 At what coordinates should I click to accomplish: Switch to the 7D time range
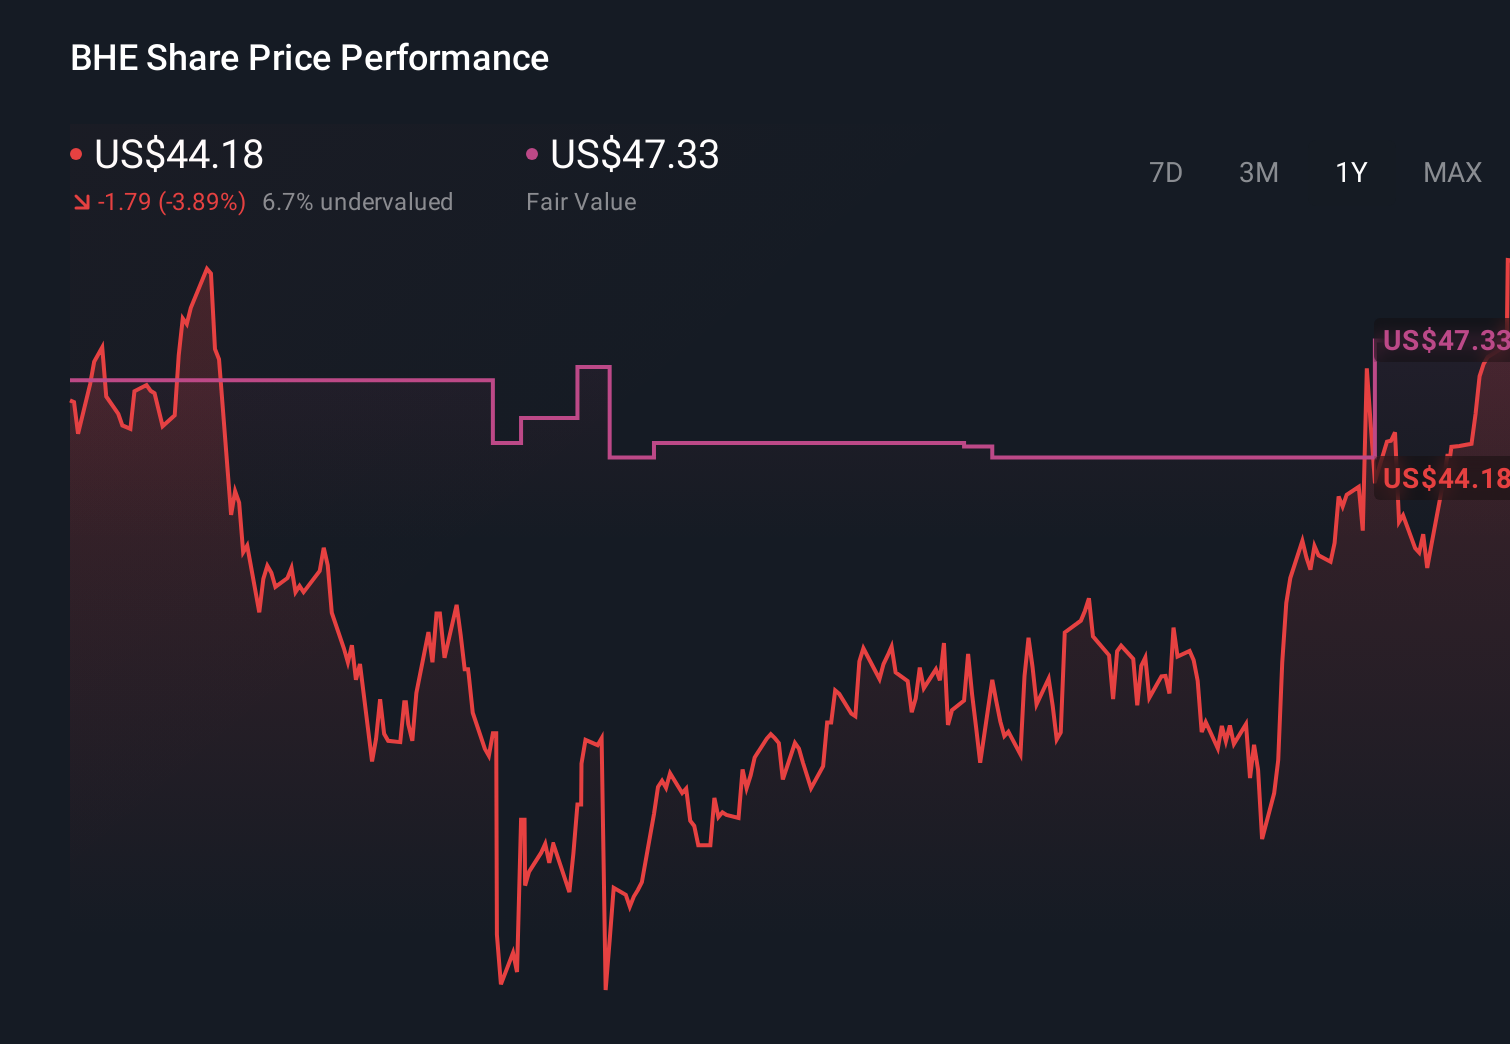tap(1167, 172)
